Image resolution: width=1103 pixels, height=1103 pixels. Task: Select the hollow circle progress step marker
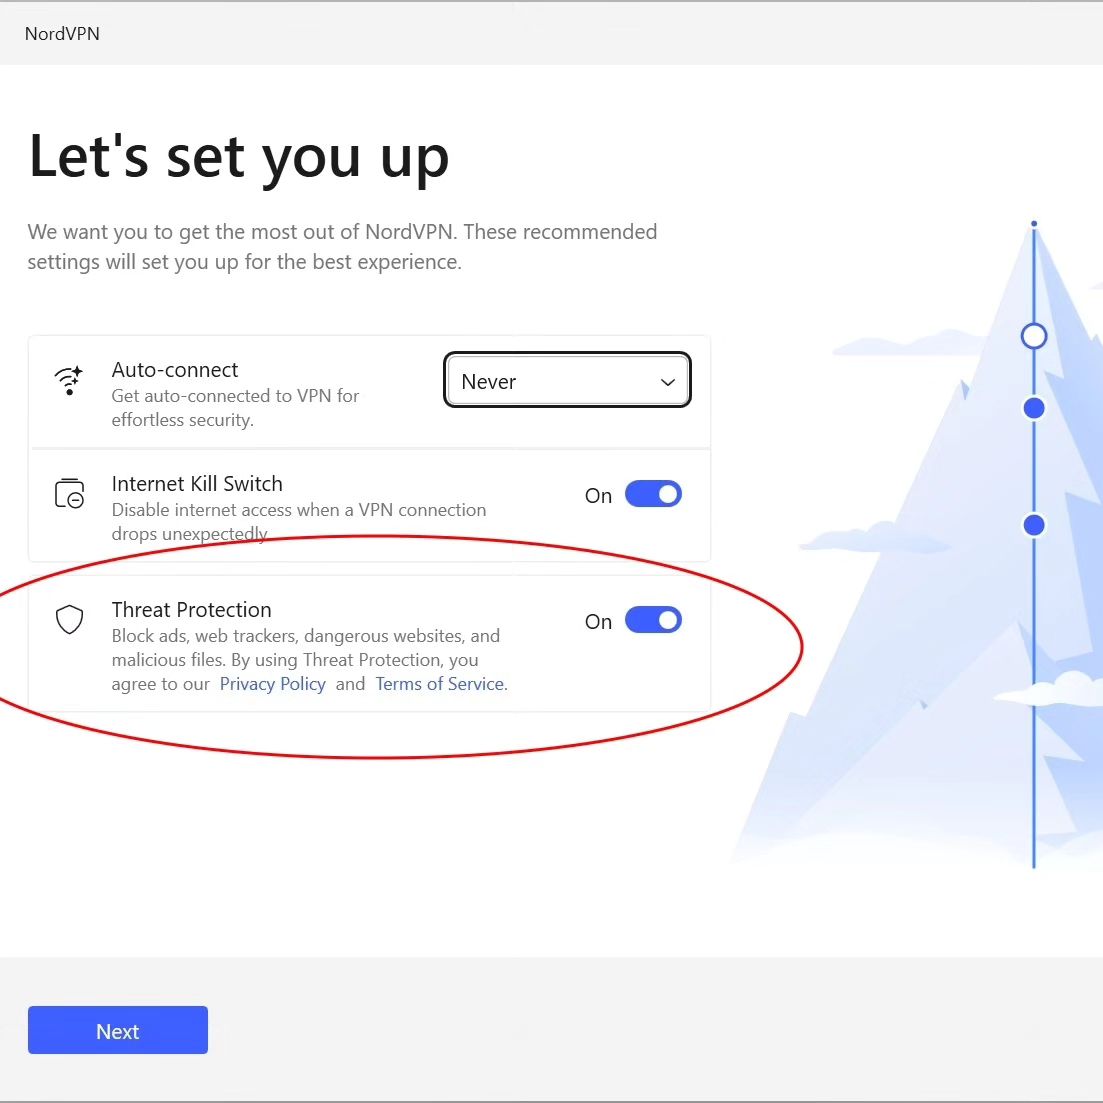click(1033, 336)
